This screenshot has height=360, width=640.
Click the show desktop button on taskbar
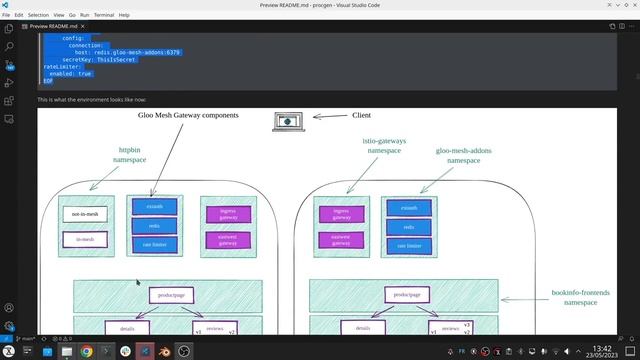pos(630,351)
